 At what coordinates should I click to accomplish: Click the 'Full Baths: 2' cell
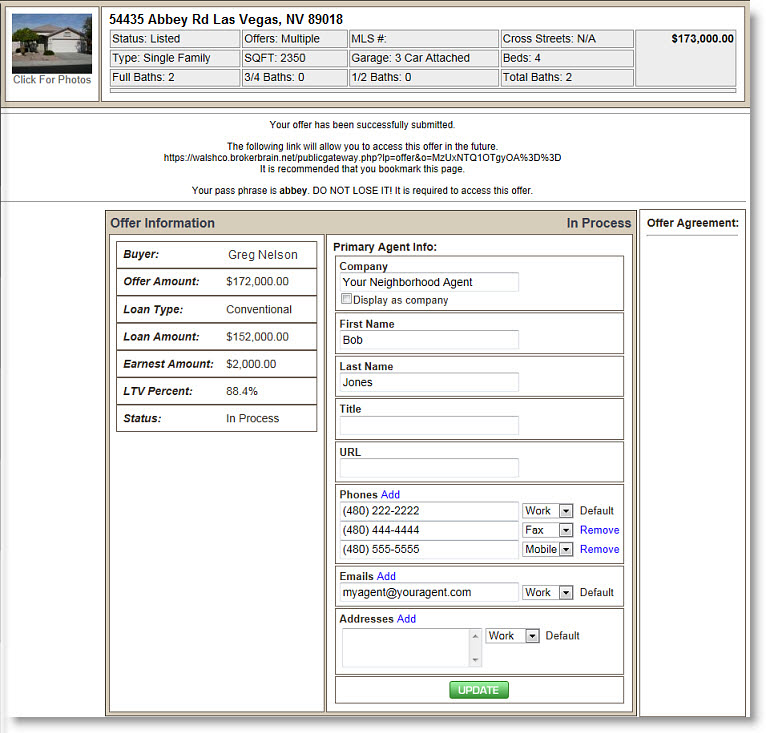pos(175,77)
